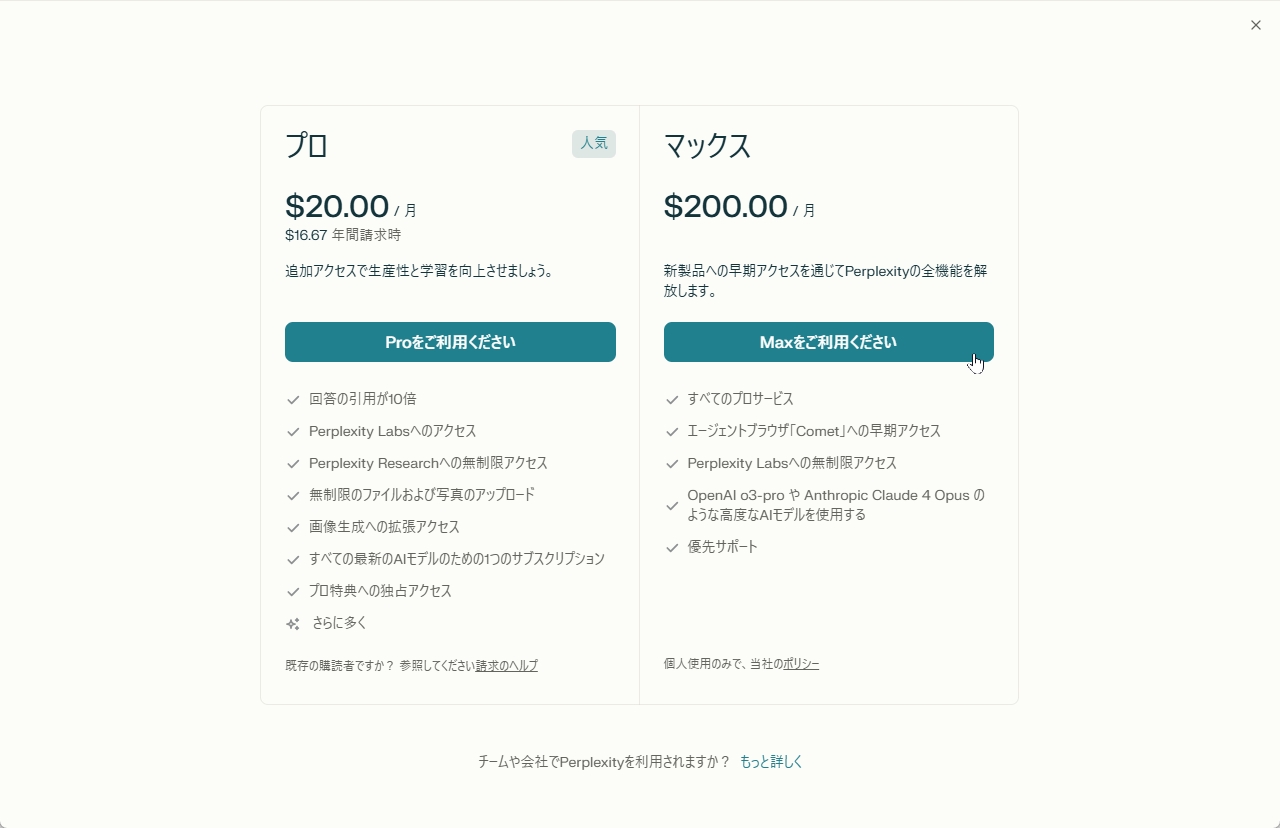
Task: Click checkmark beside 画像生成への拡張アクセス
Action: [293, 528]
